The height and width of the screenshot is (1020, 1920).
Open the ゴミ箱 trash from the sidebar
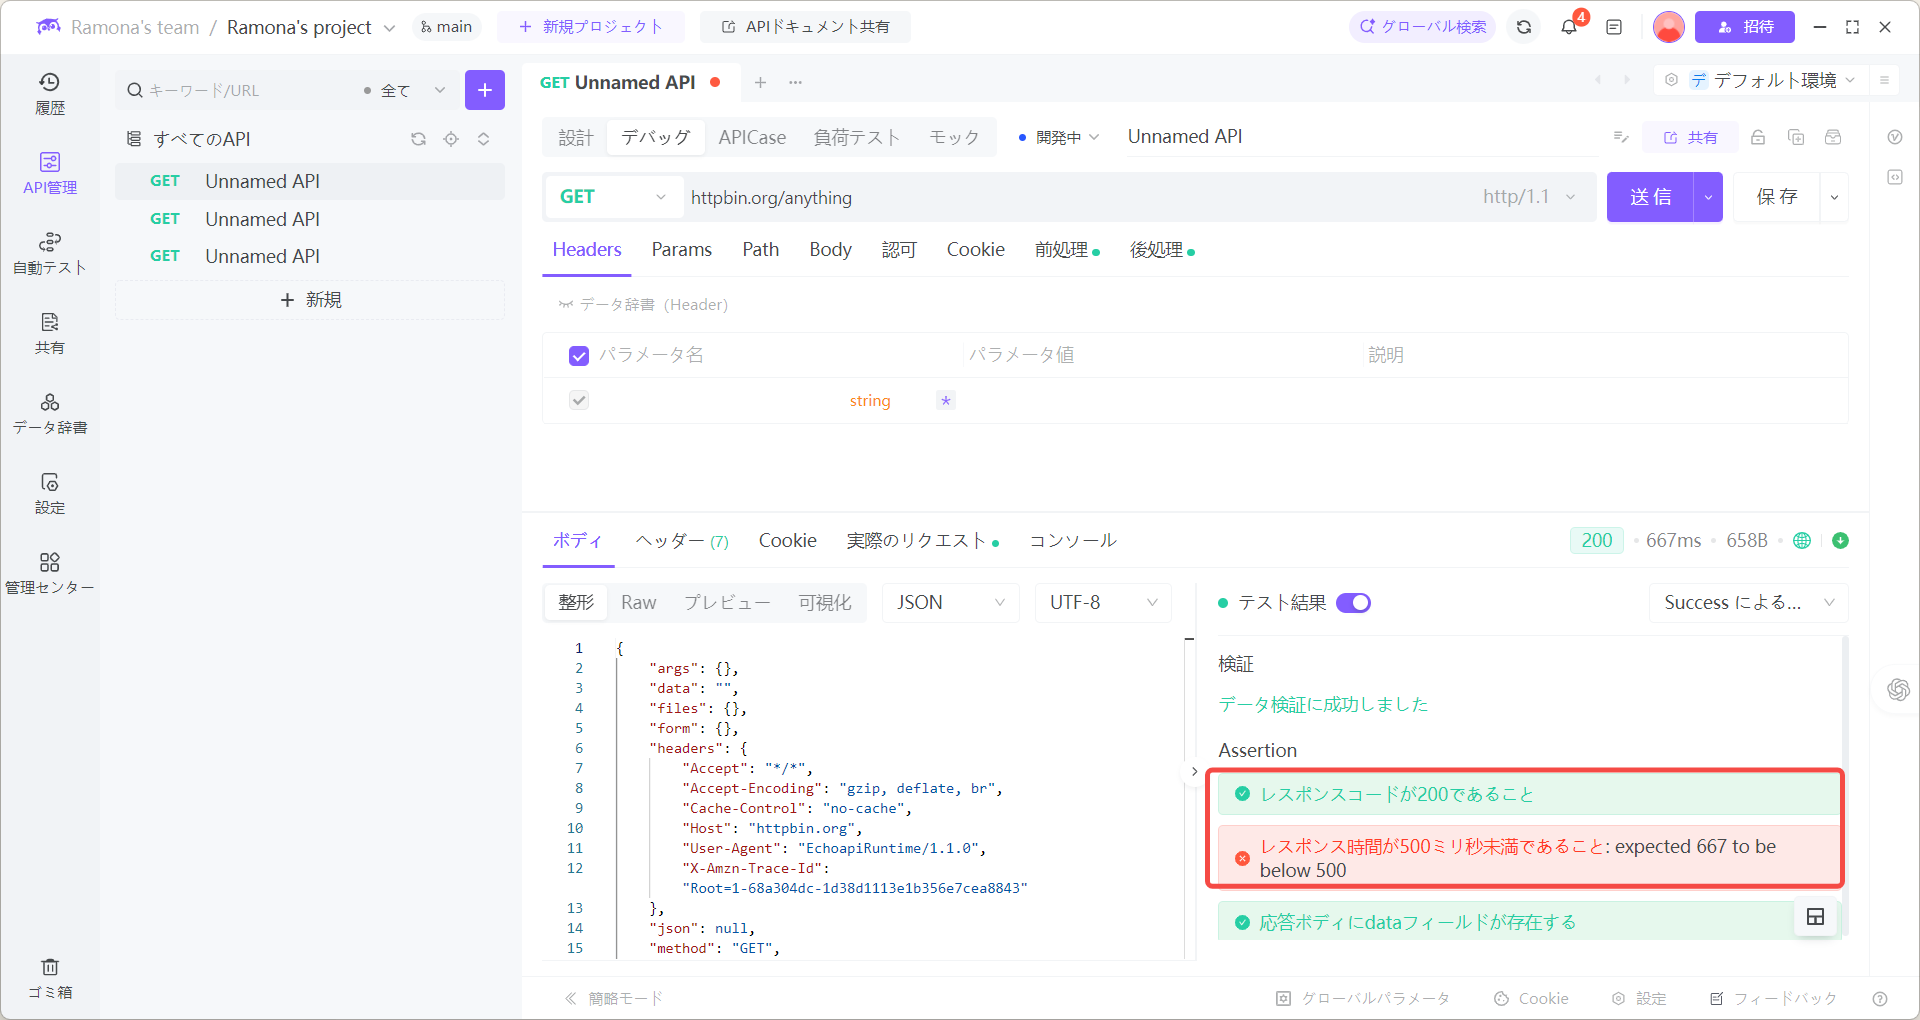click(x=50, y=977)
